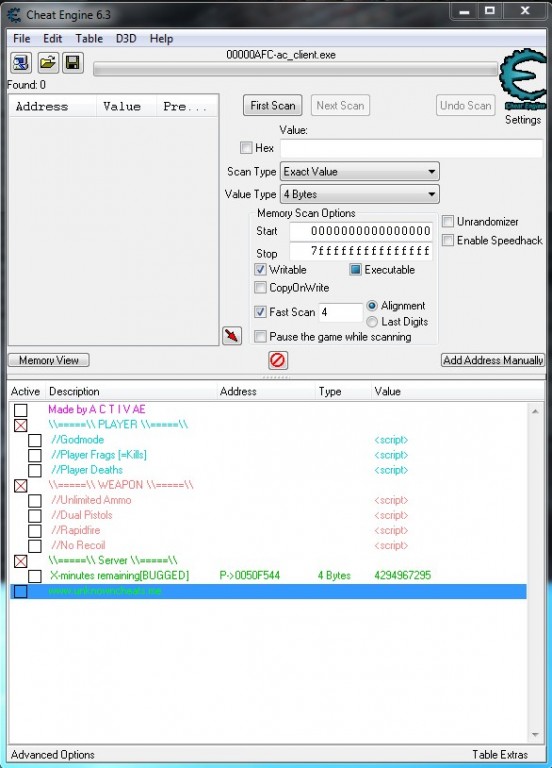This screenshot has width=552, height=768.
Task: Toggle the www.unknowncheats.me row checkbox
Action: pyautogui.click(x=21, y=591)
